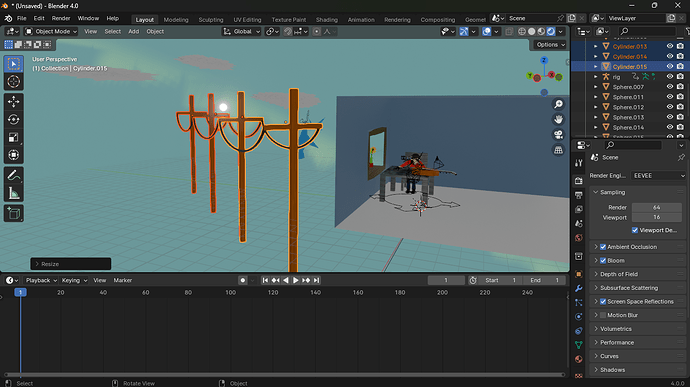
Task: Open the Physics properties tab
Action: [x=579, y=317]
